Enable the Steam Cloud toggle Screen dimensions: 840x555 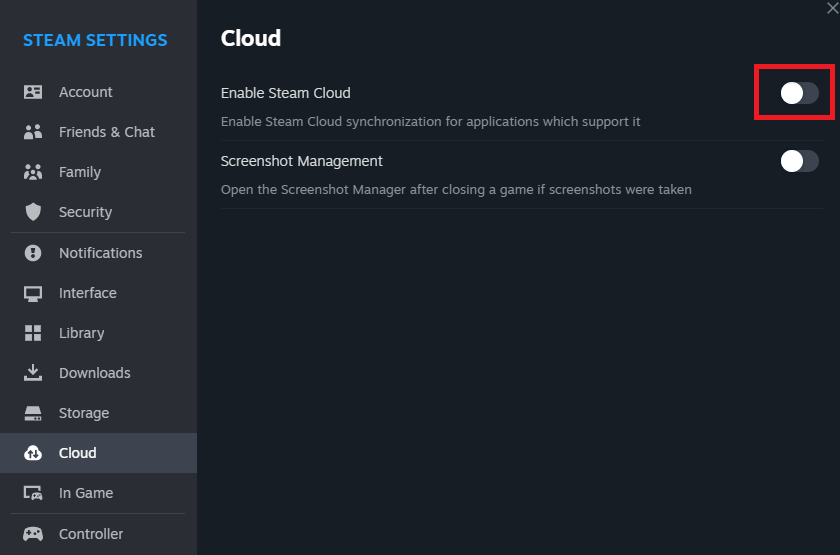tap(799, 93)
